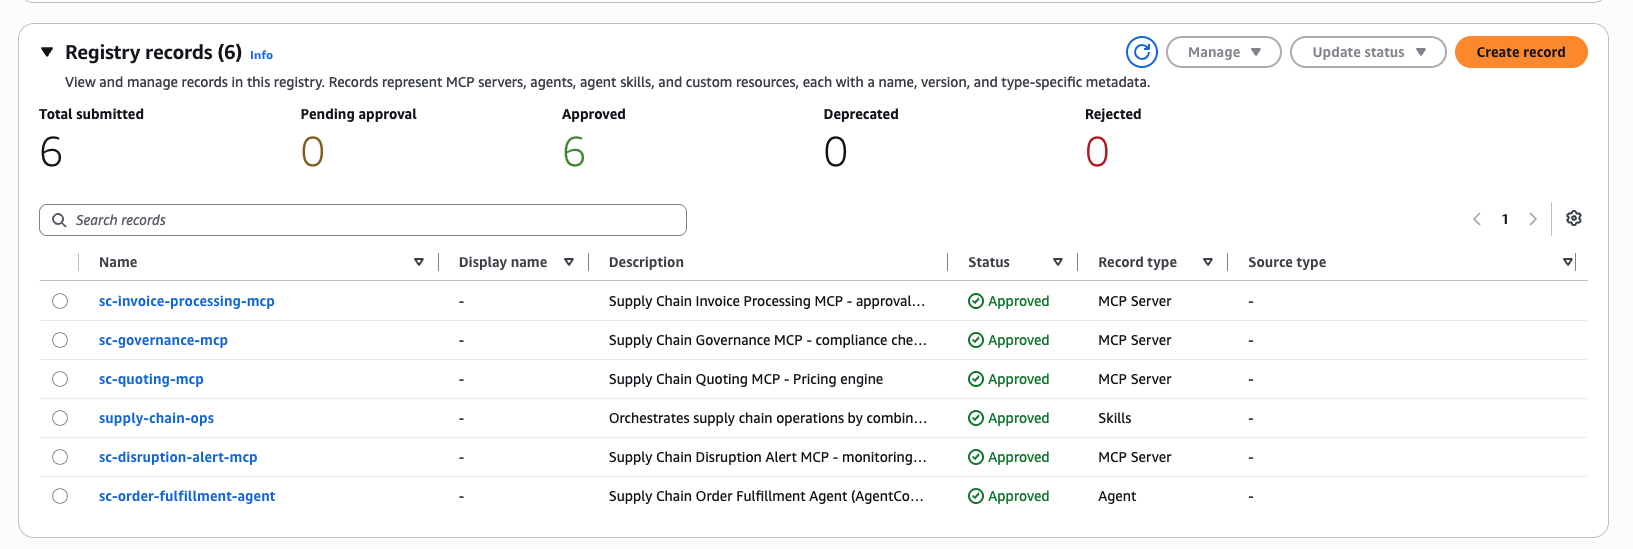The width and height of the screenshot is (1633, 549).
Task: Sort by Name column arrow
Action: tap(418, 262)
